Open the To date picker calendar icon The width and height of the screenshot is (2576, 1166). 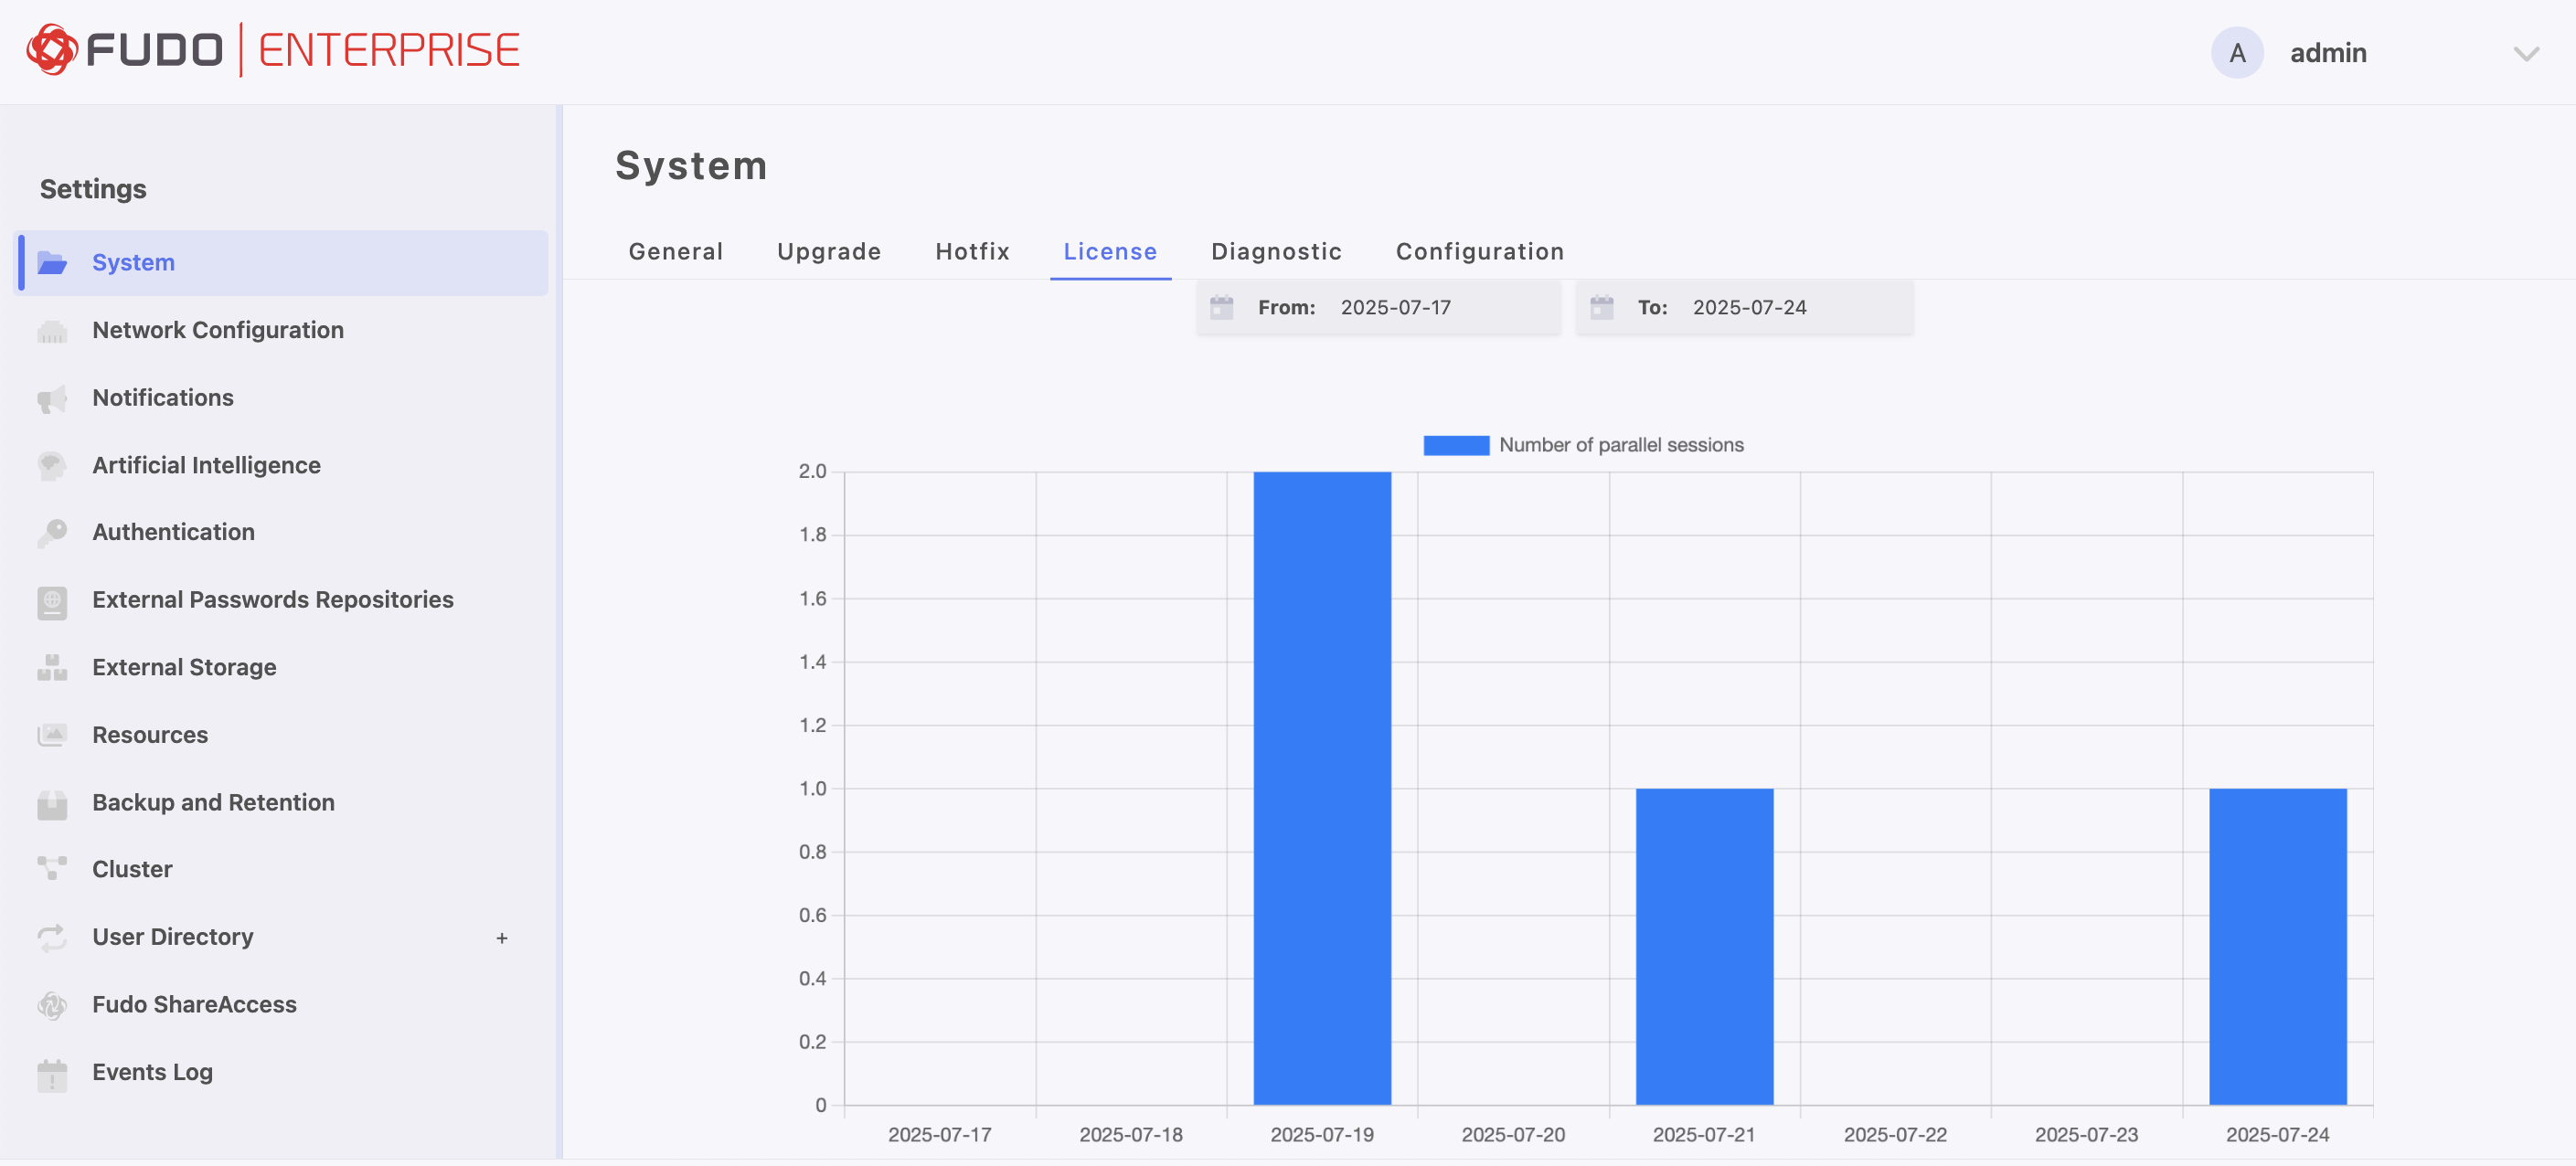coord(1601,308)
